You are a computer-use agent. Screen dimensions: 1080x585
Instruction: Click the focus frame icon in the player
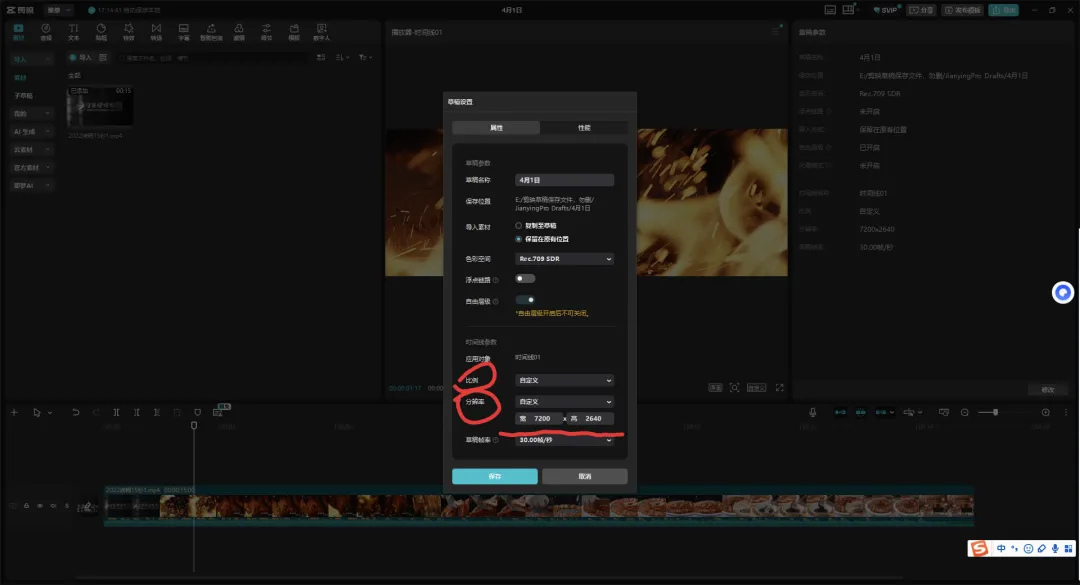[x=735, y=388]
